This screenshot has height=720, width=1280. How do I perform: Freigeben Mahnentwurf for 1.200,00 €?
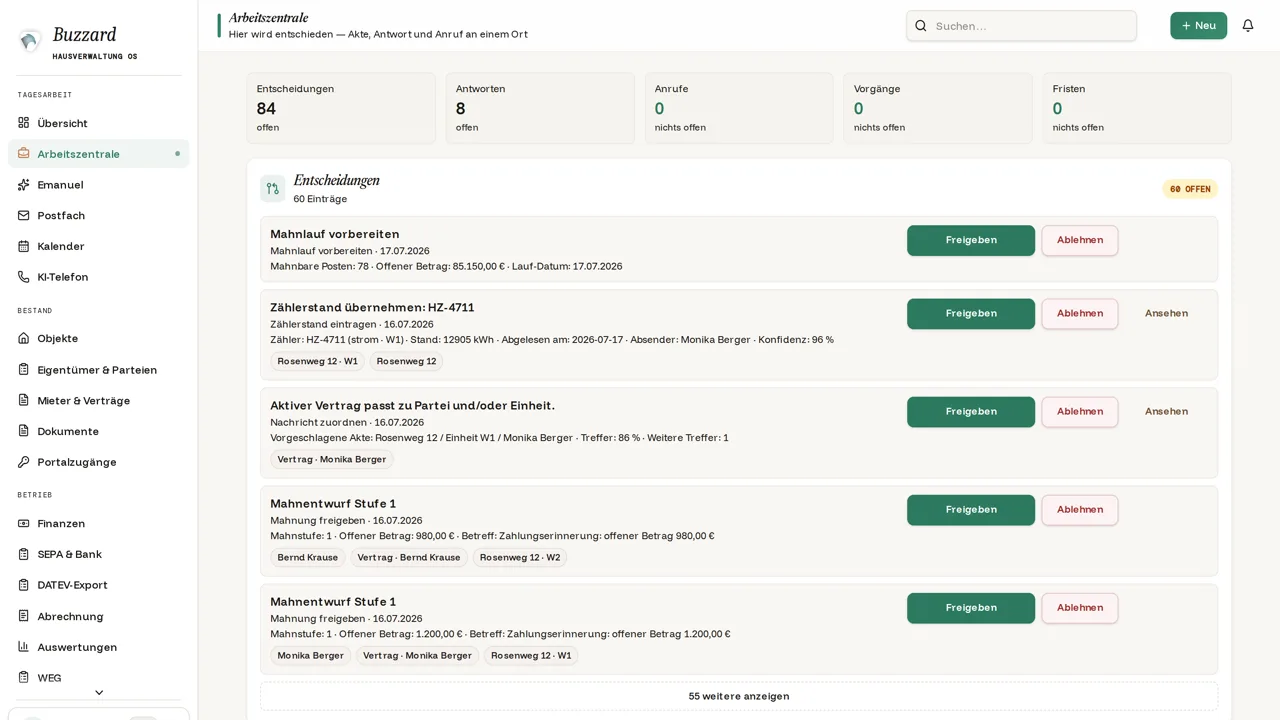971,608
